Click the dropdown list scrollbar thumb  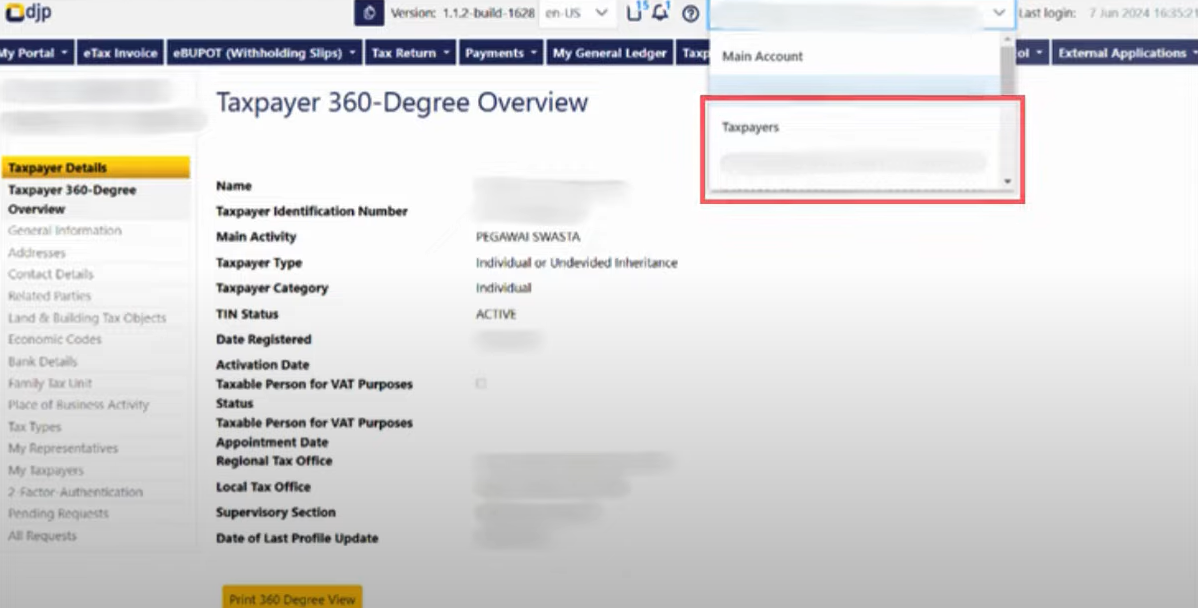click(1008, 69)
